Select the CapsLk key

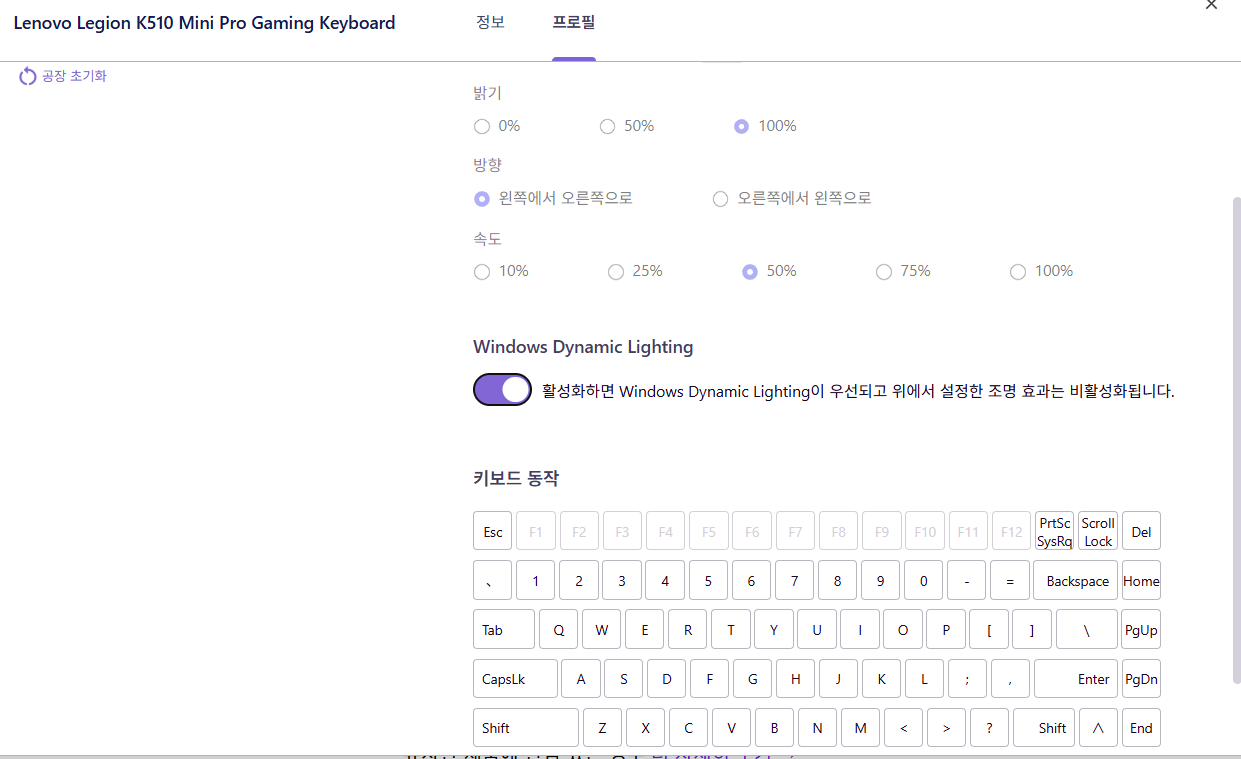[x=515, y=678]
